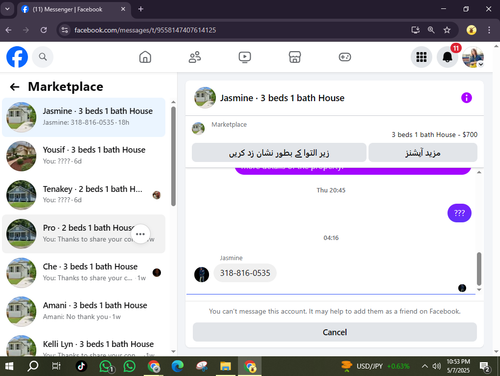This screenshot has width=500, height=376.
Task: Open three-dot options on Pro conversation
Action: 140,234
